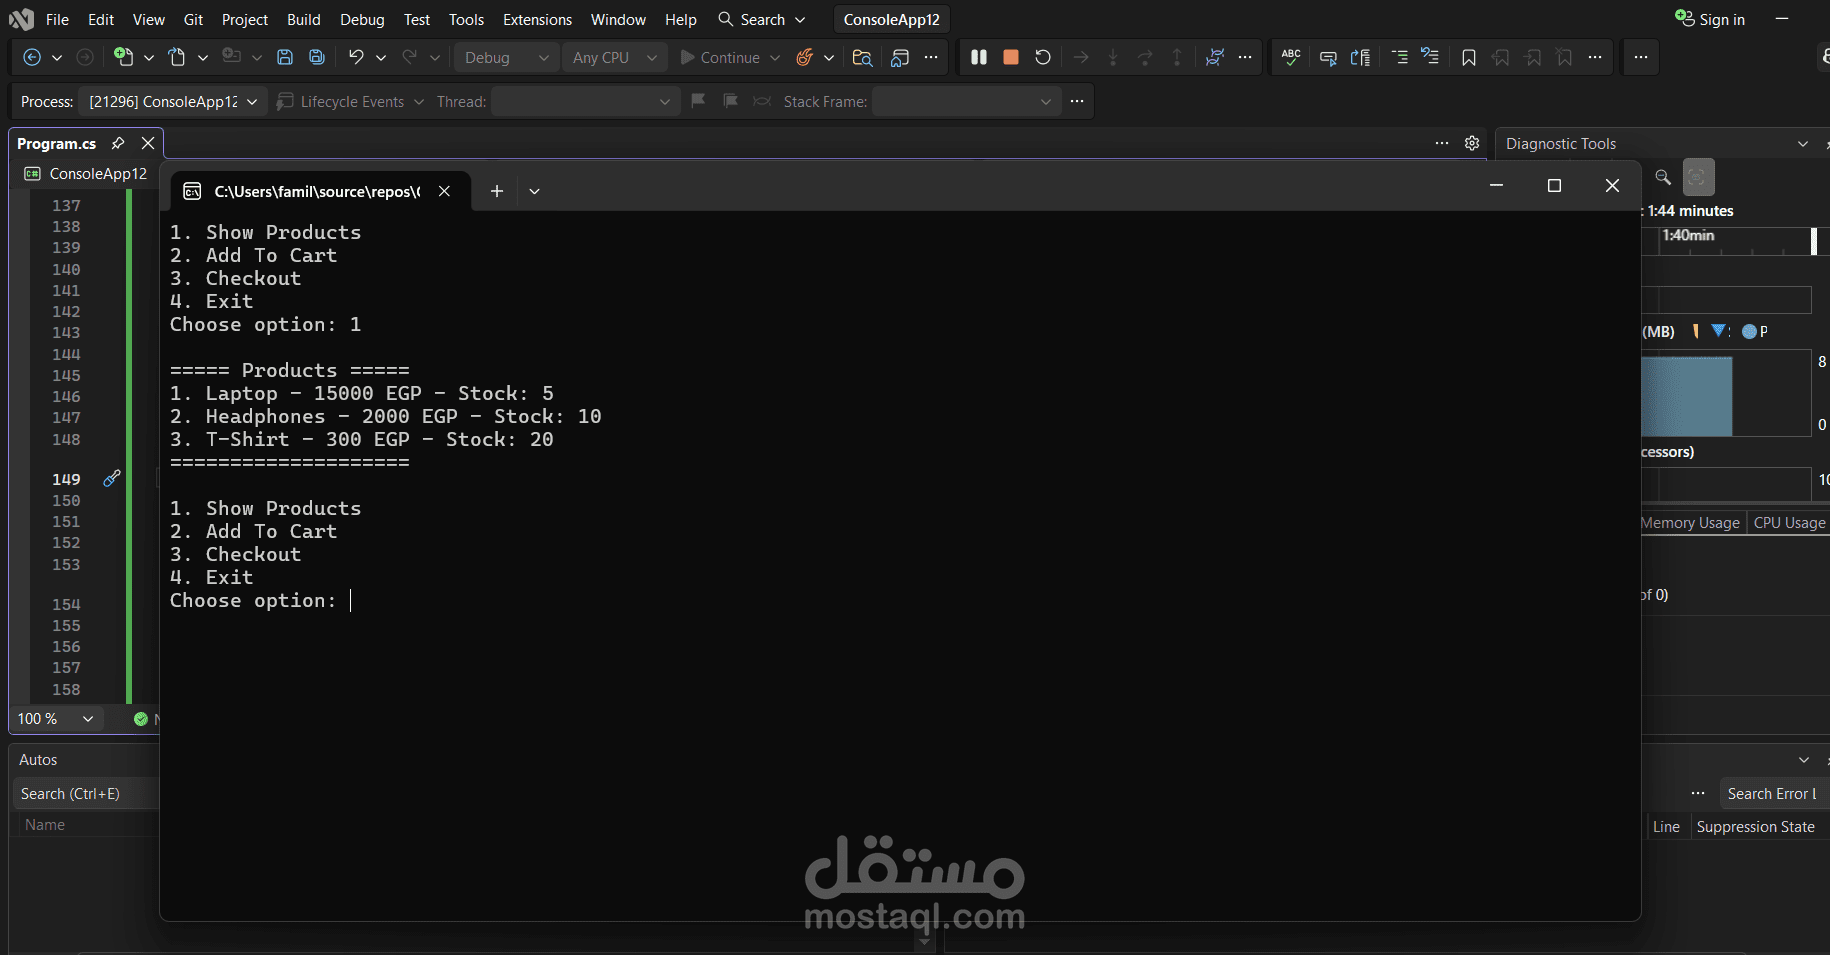The height and width of the screenshot is (955, 1830).
Task: Click the Hot Reload flame icon
Action: tap(805, 58)
